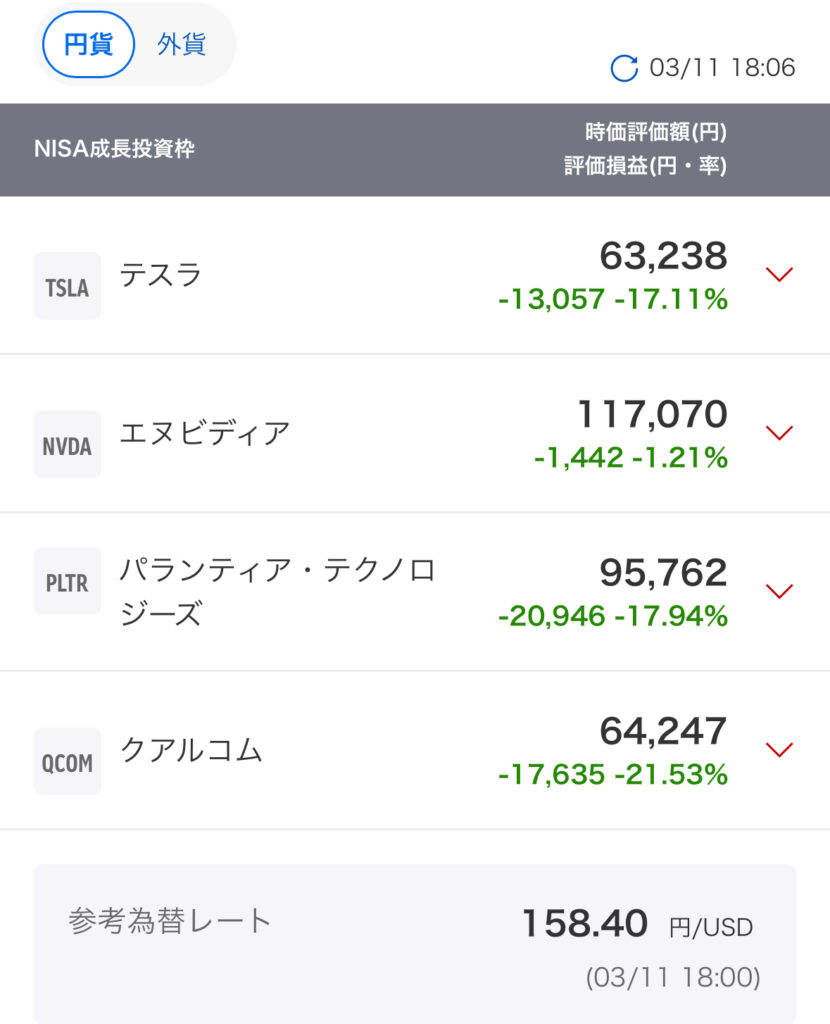Screen dimensions: 830x1024
Task: Expand the Palantir Technologies row chevron
Action: 778,591
